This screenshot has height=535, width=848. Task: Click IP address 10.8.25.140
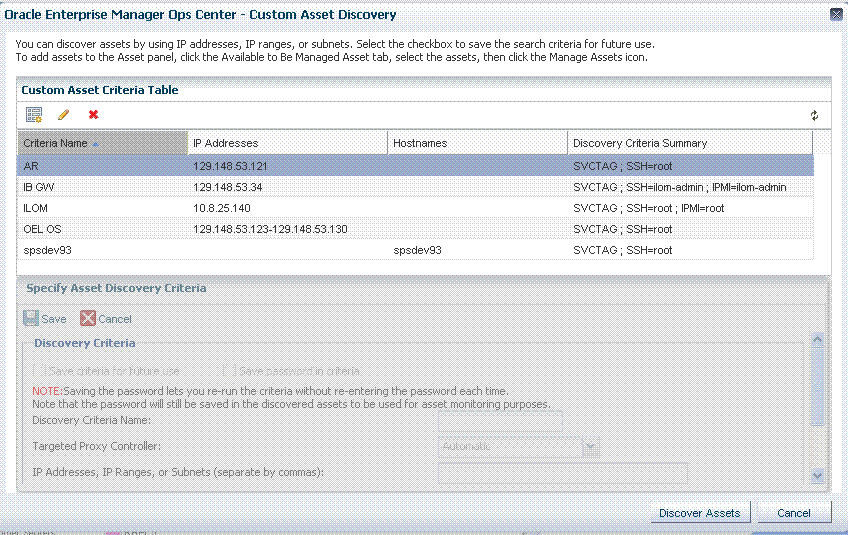[222, 208]
